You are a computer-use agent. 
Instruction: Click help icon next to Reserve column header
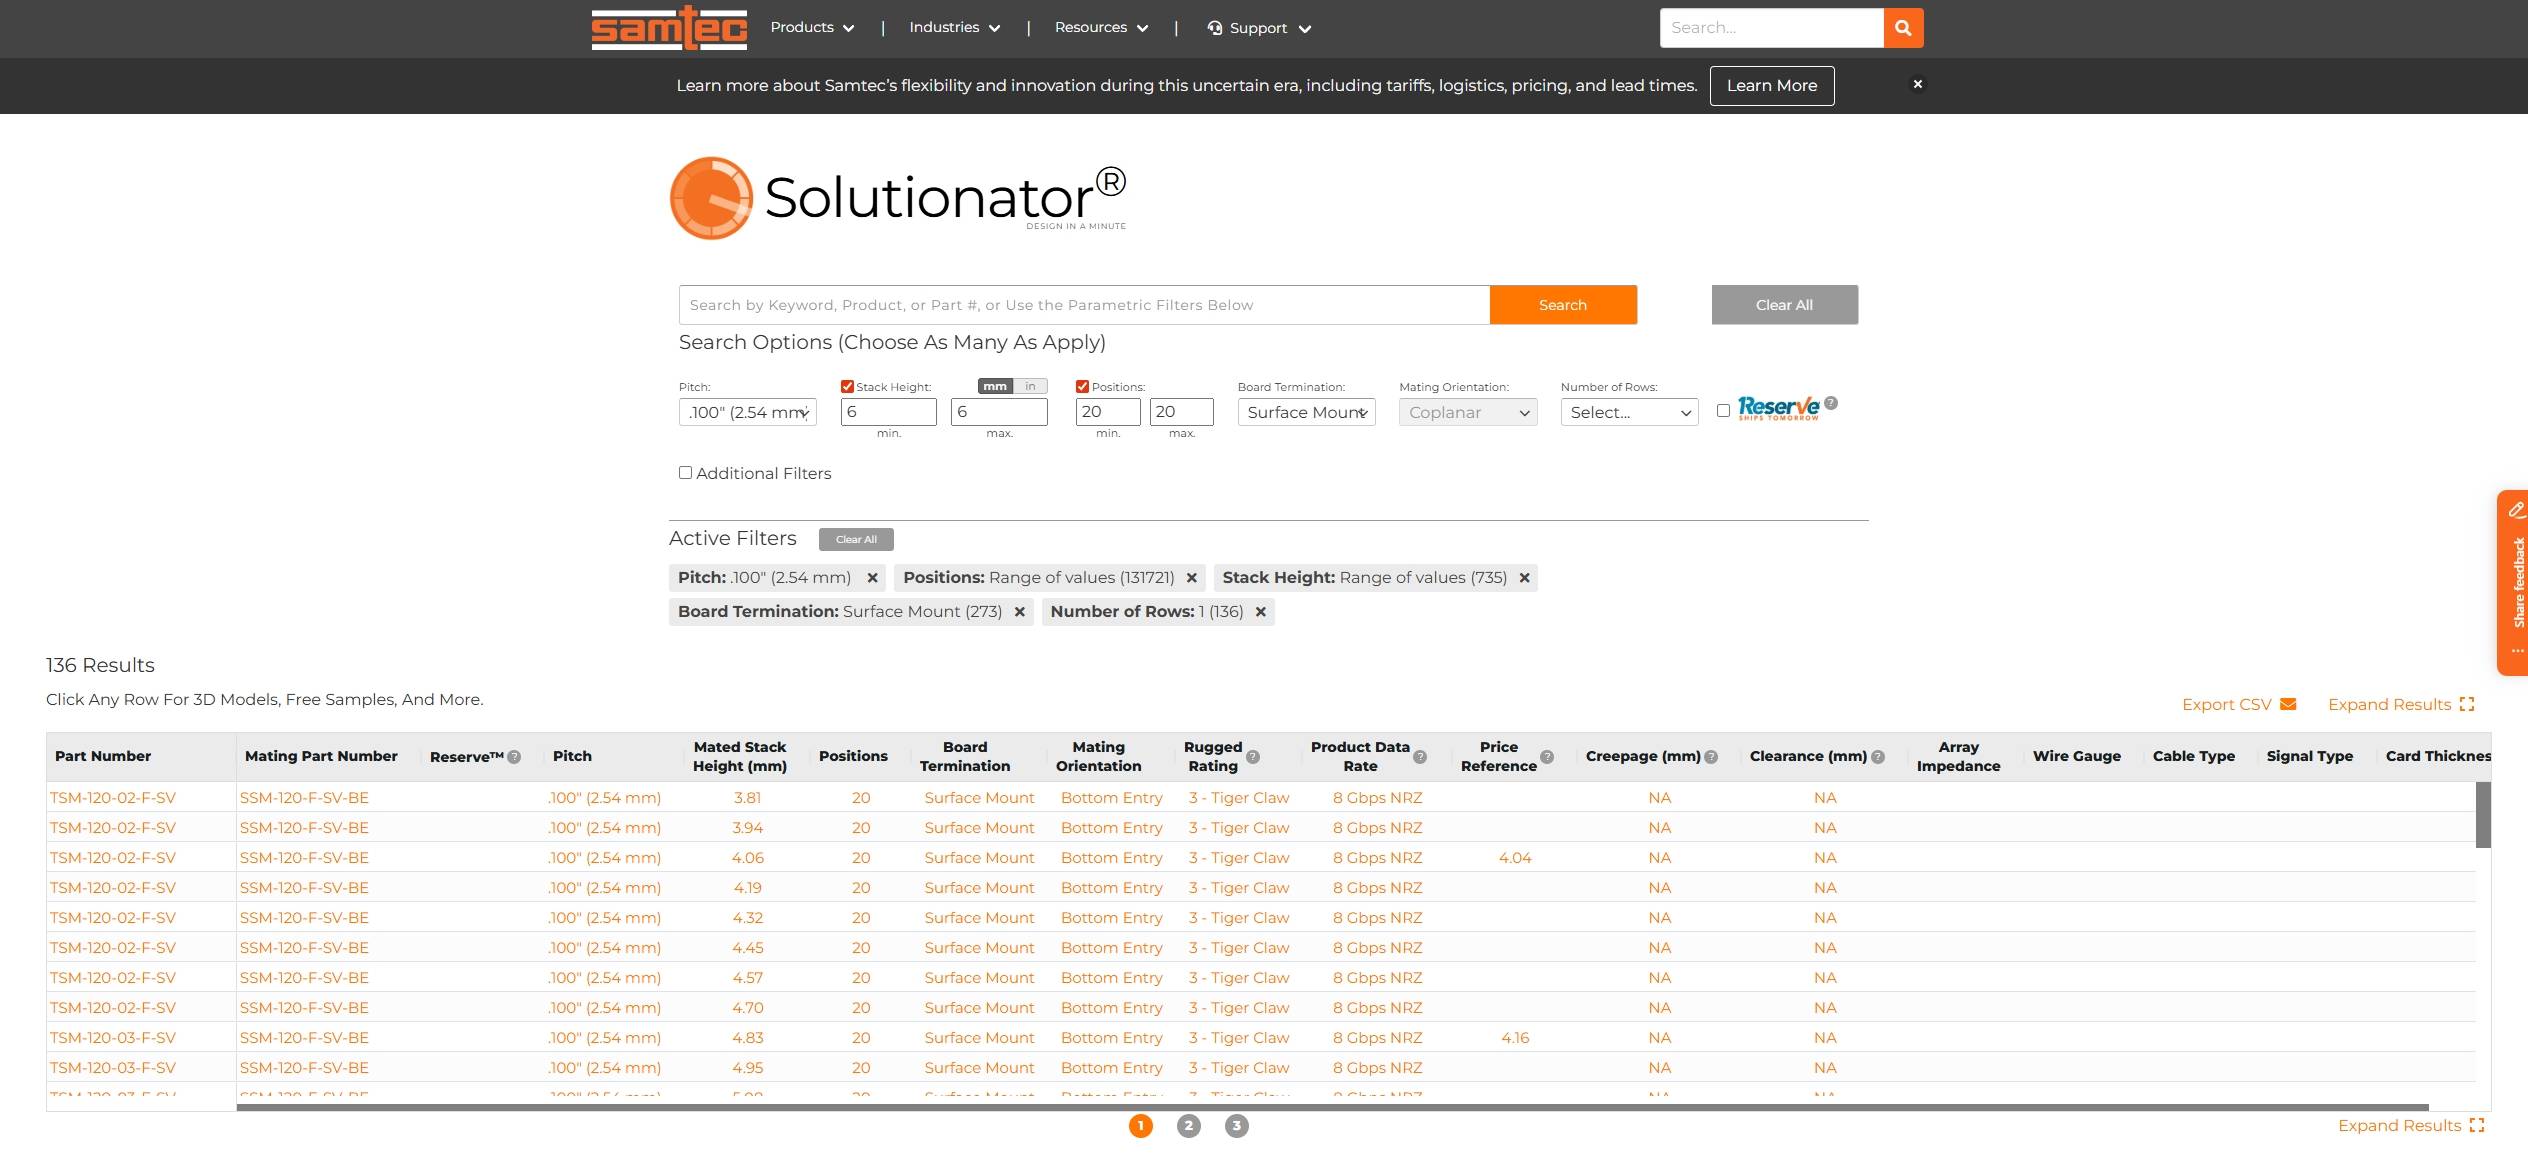coord(514,757)
